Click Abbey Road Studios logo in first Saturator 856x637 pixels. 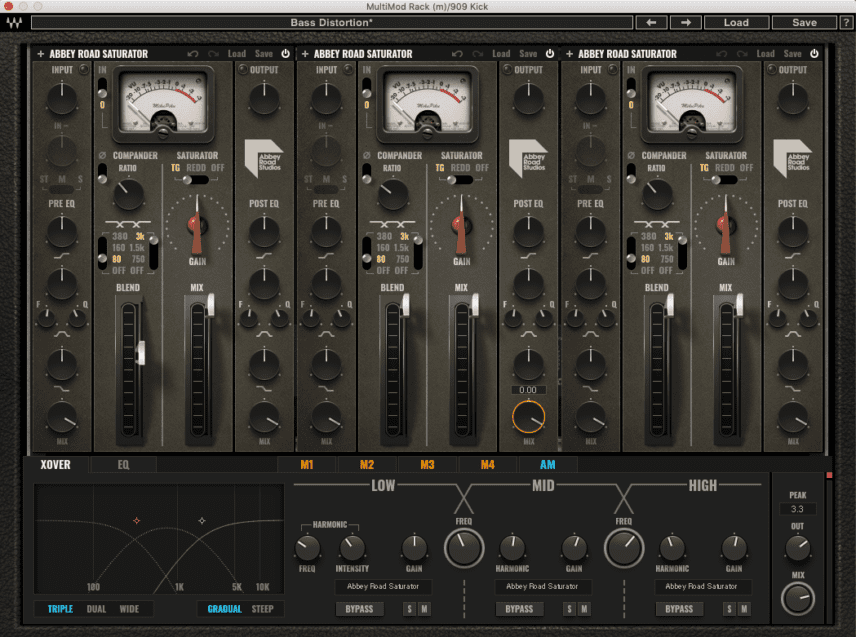[263, 158]
